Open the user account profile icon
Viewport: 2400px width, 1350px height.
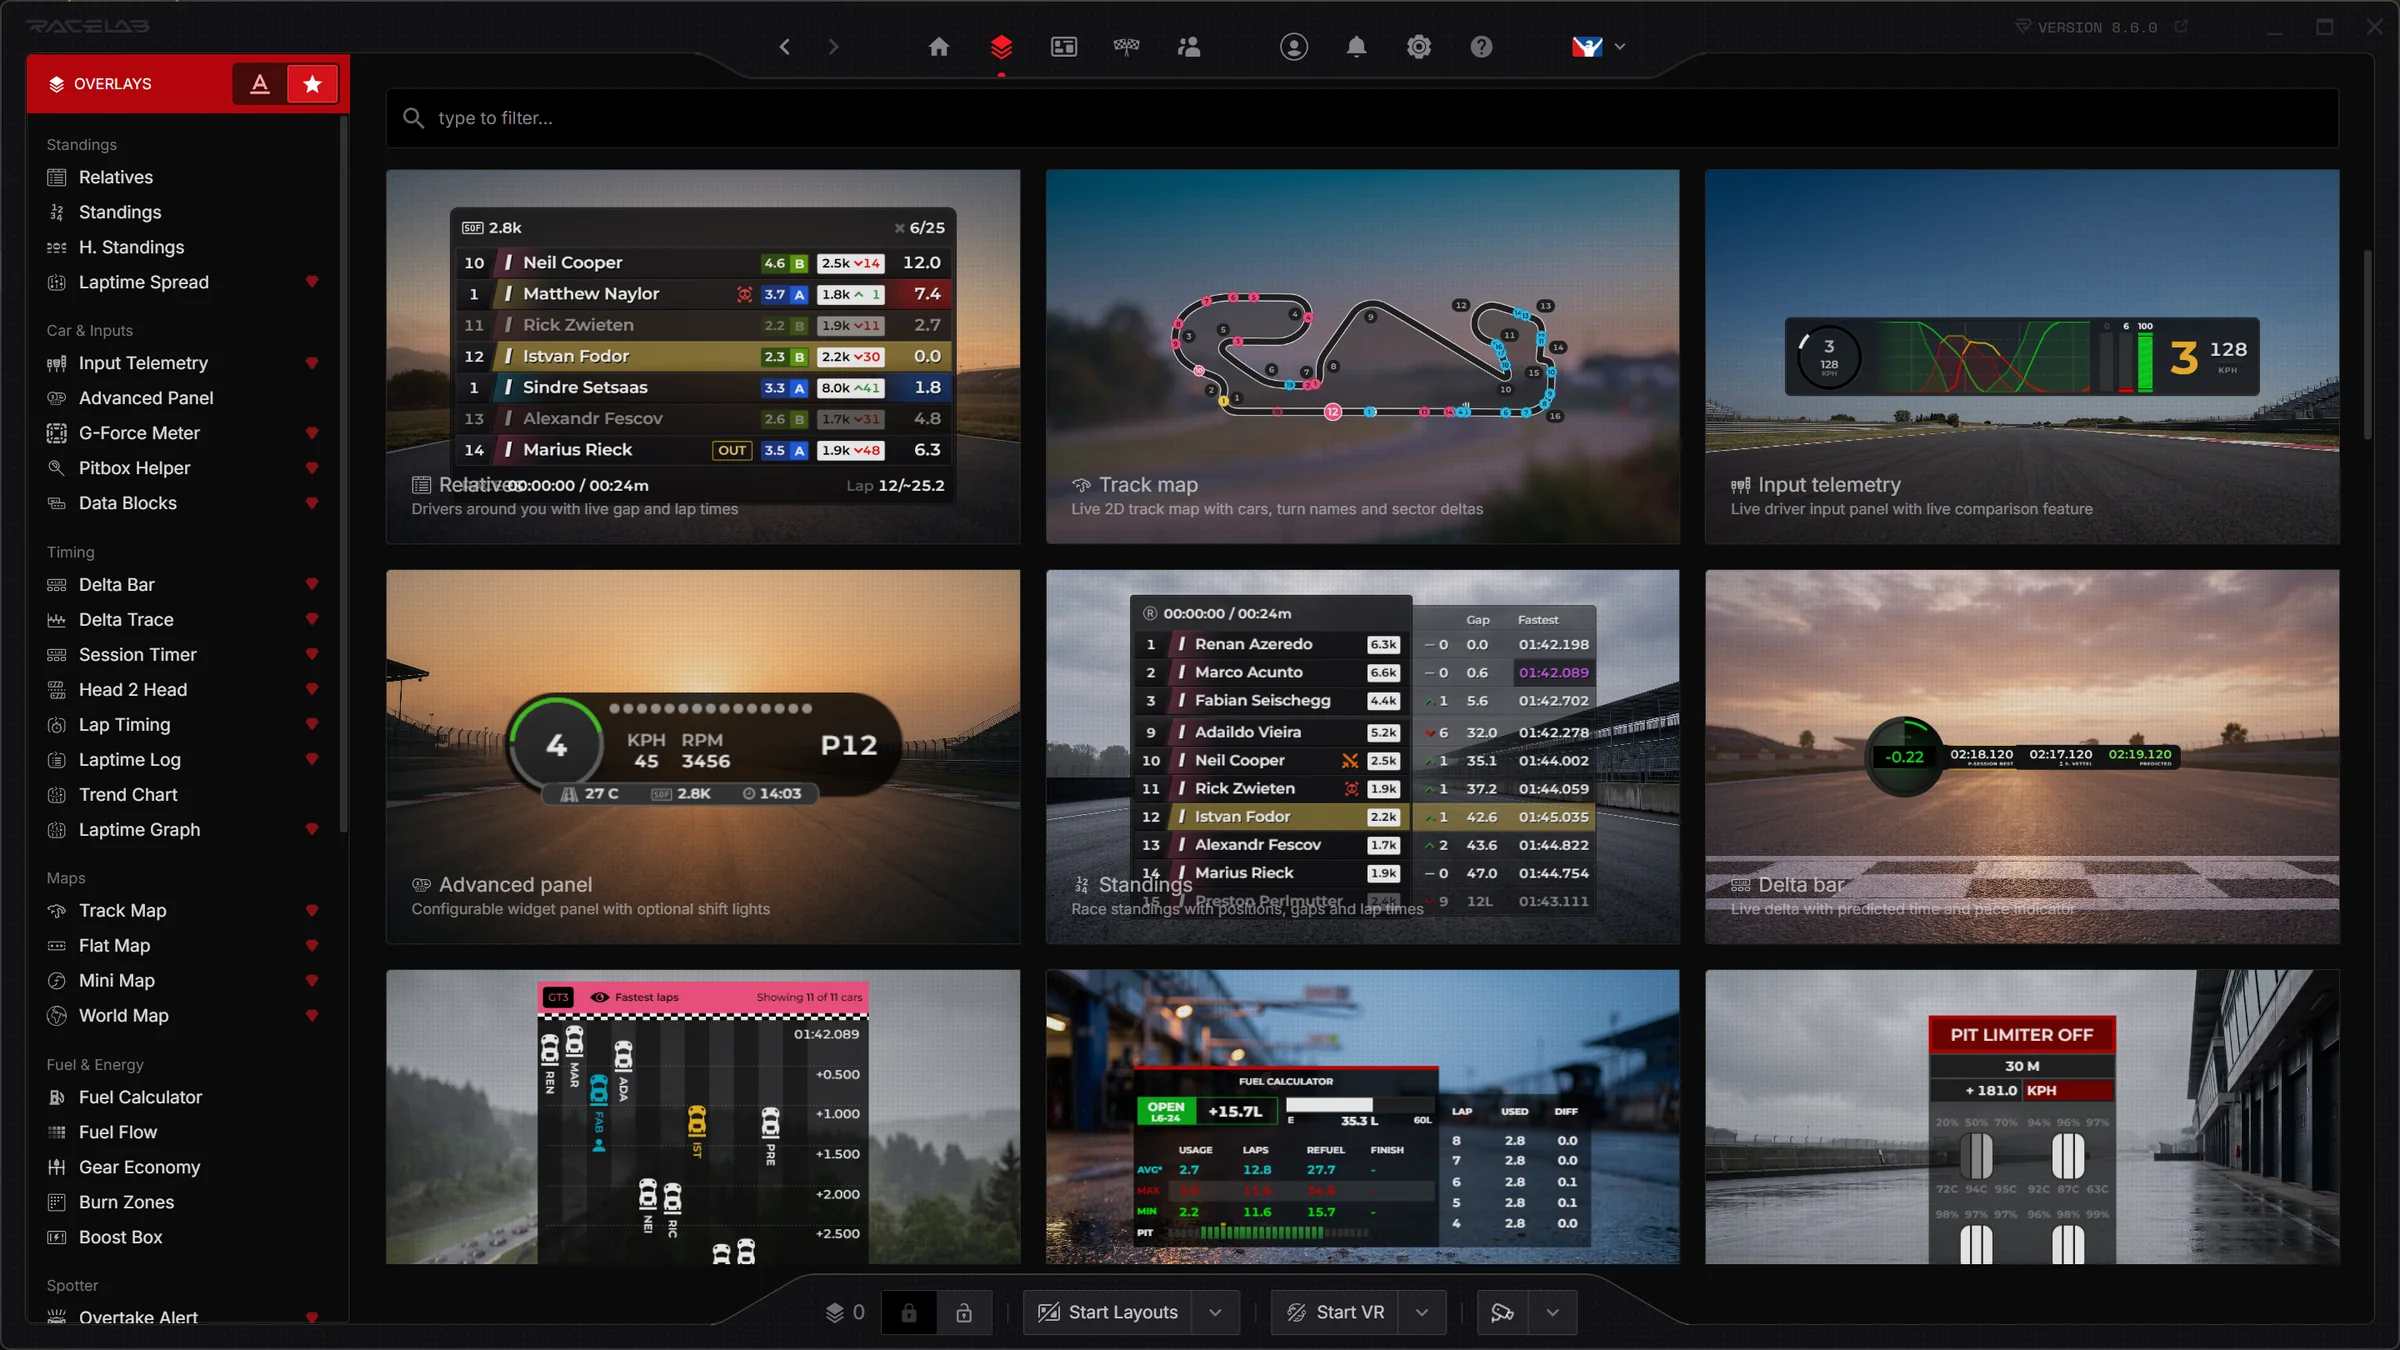(x=1294, y=47)
